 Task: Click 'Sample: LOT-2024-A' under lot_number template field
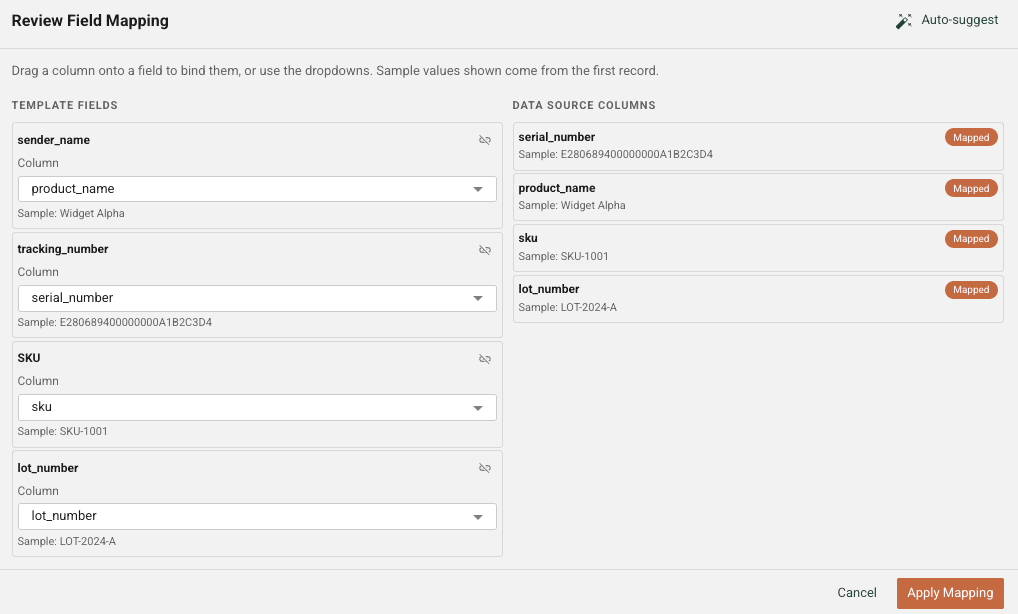[x=66, y=541]
